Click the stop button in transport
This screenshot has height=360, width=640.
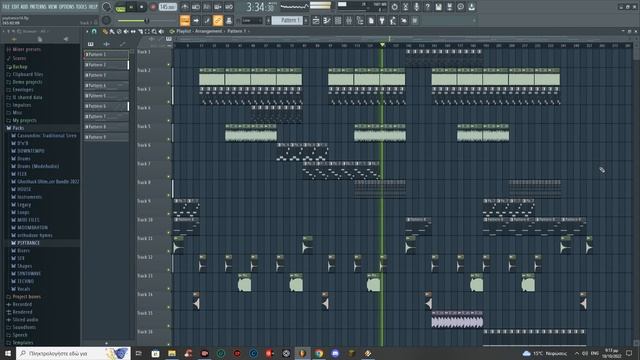point(142,7)
